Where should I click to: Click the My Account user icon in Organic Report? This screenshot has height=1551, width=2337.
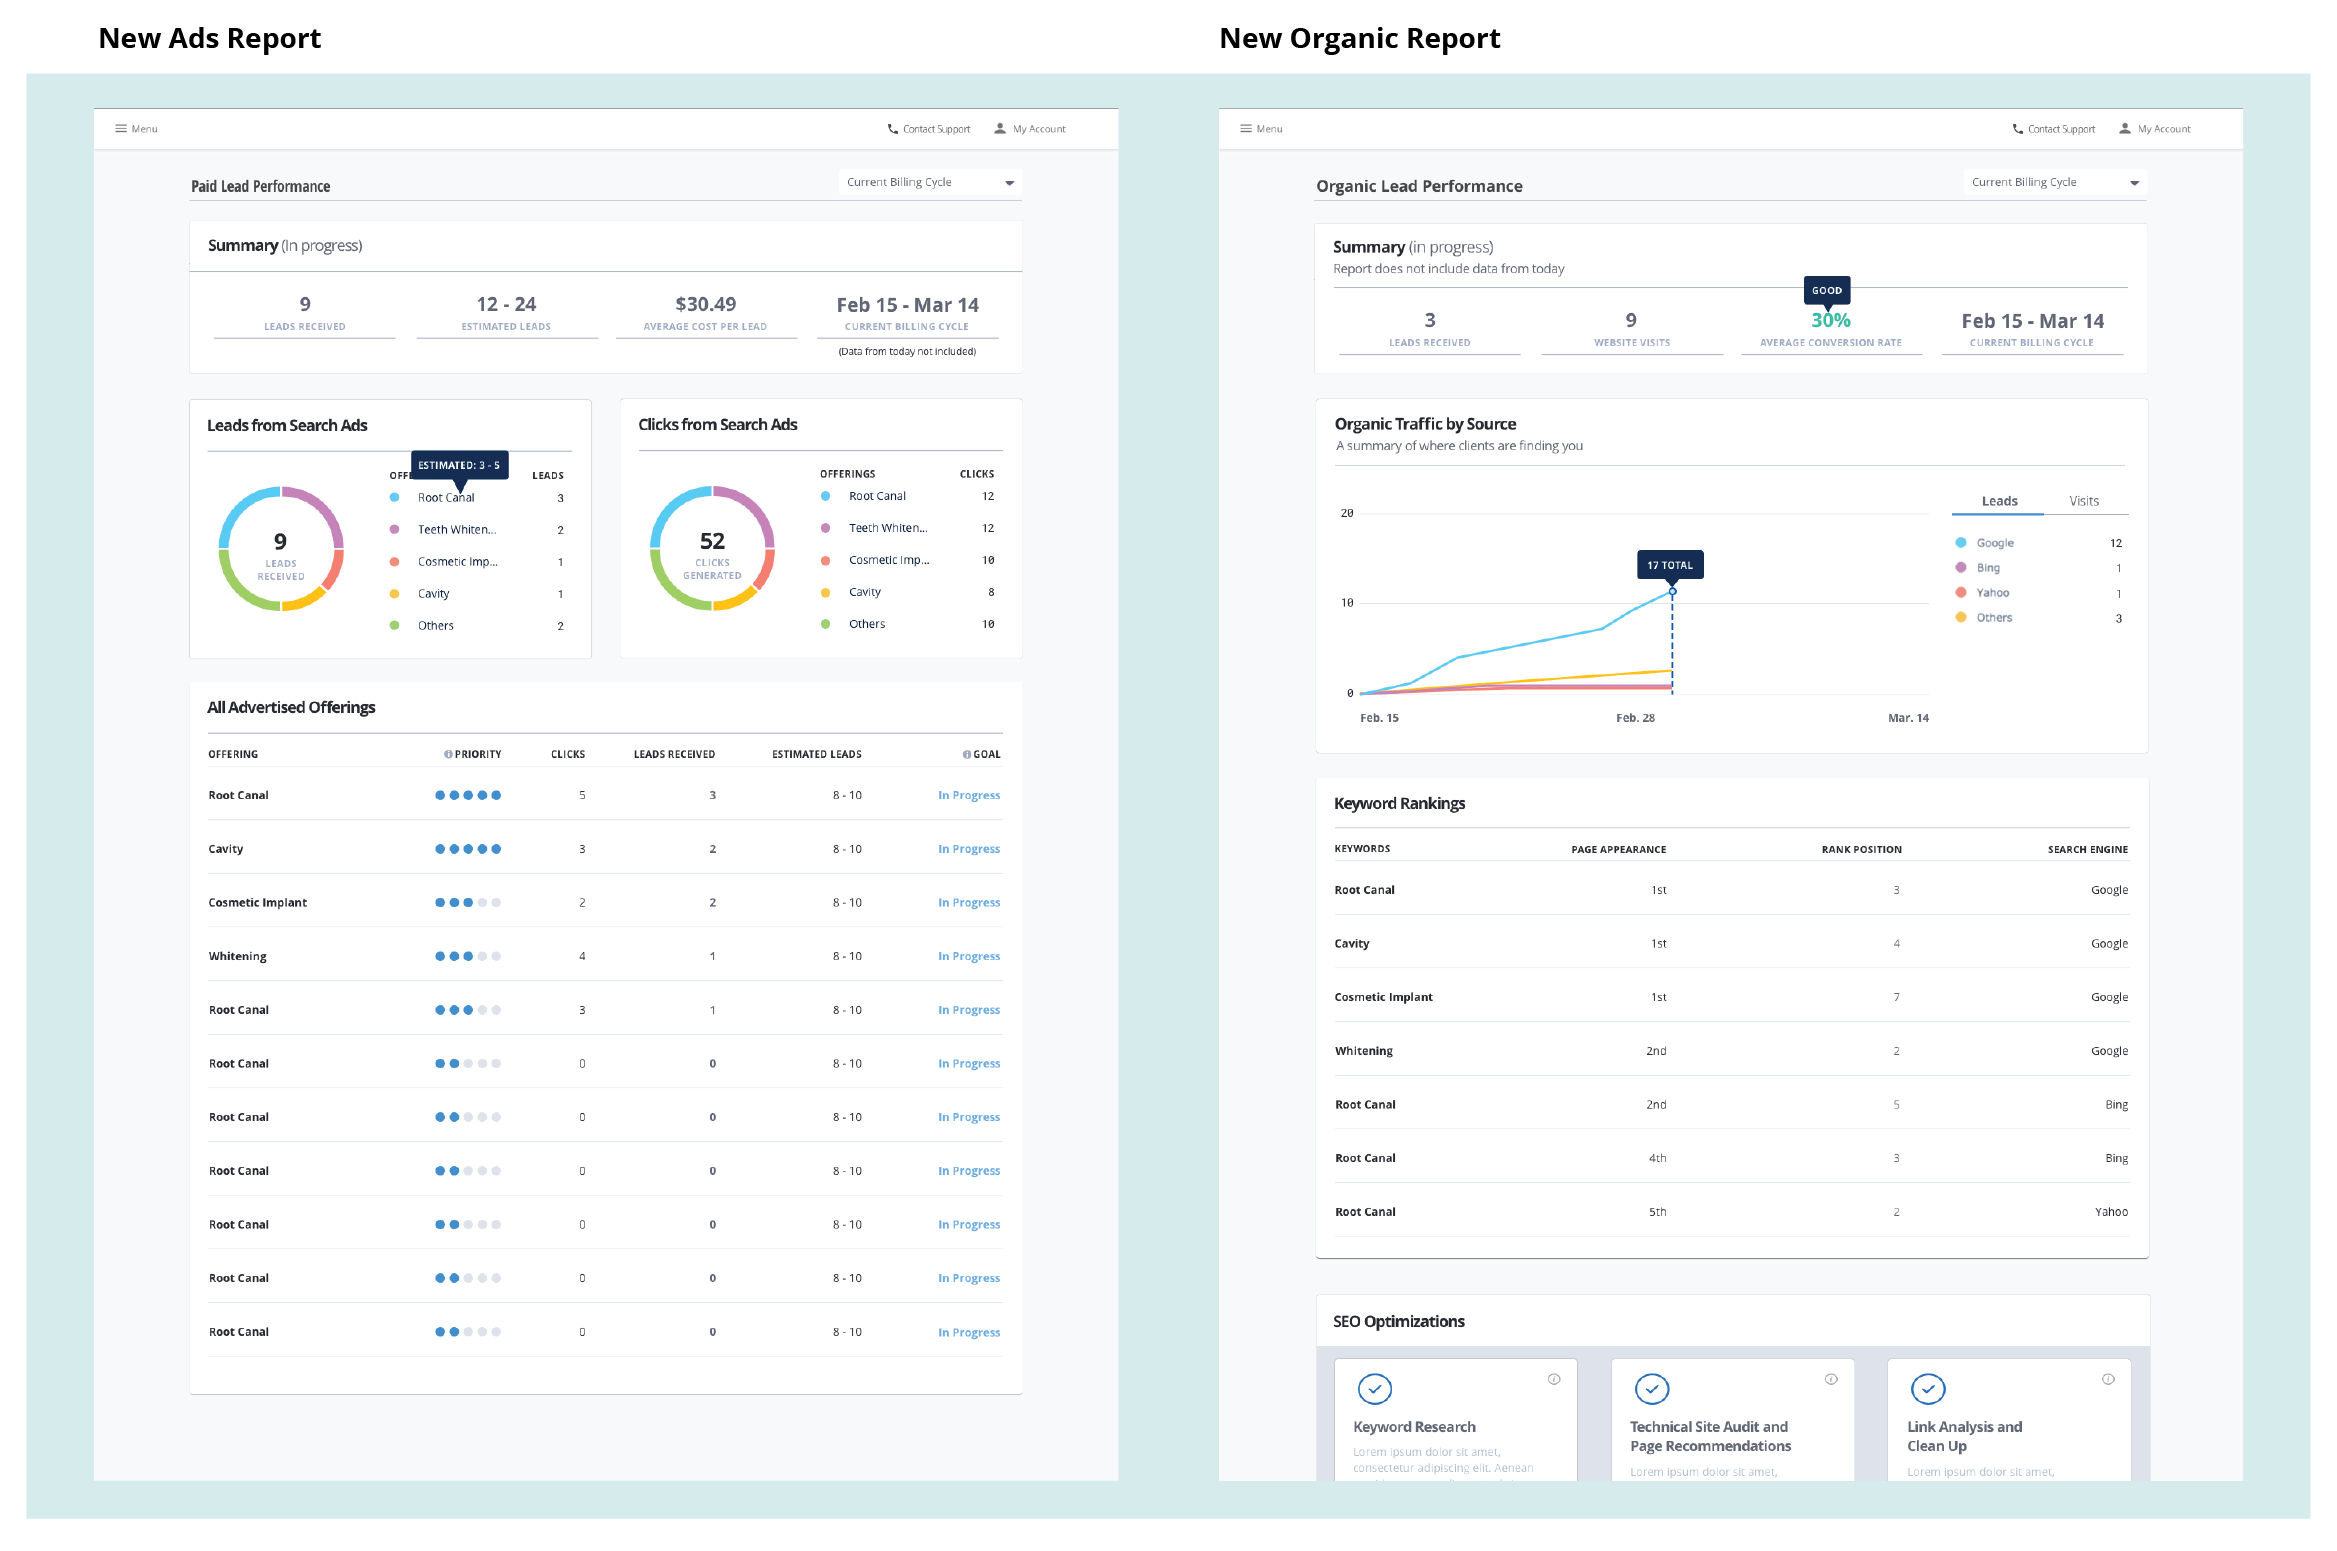(x=2125, y=129)
